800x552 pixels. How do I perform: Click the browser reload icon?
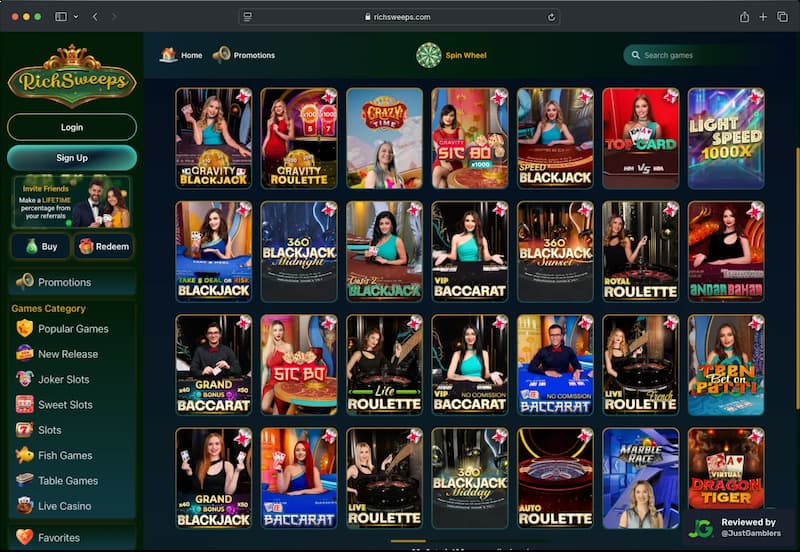pyautogui.click(x=552, y=17)
